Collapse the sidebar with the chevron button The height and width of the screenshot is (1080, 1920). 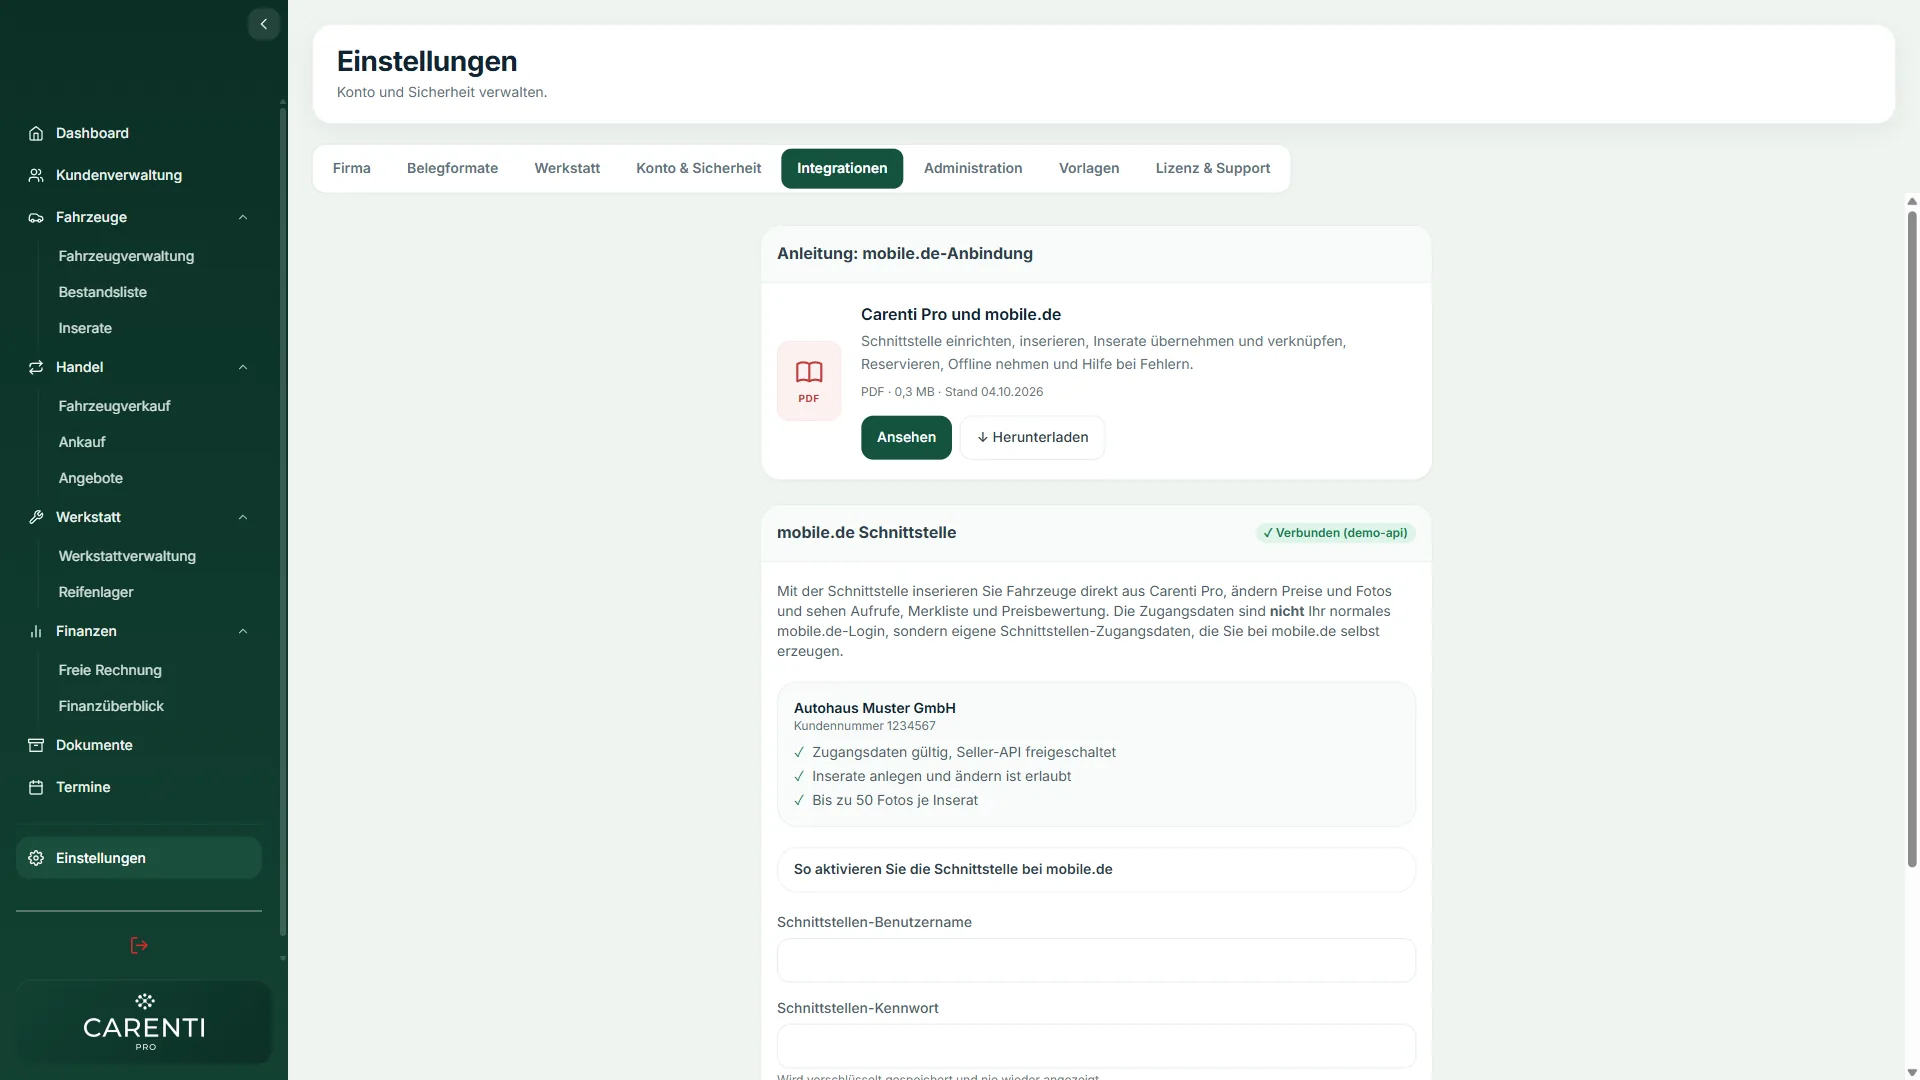[263, 24]
